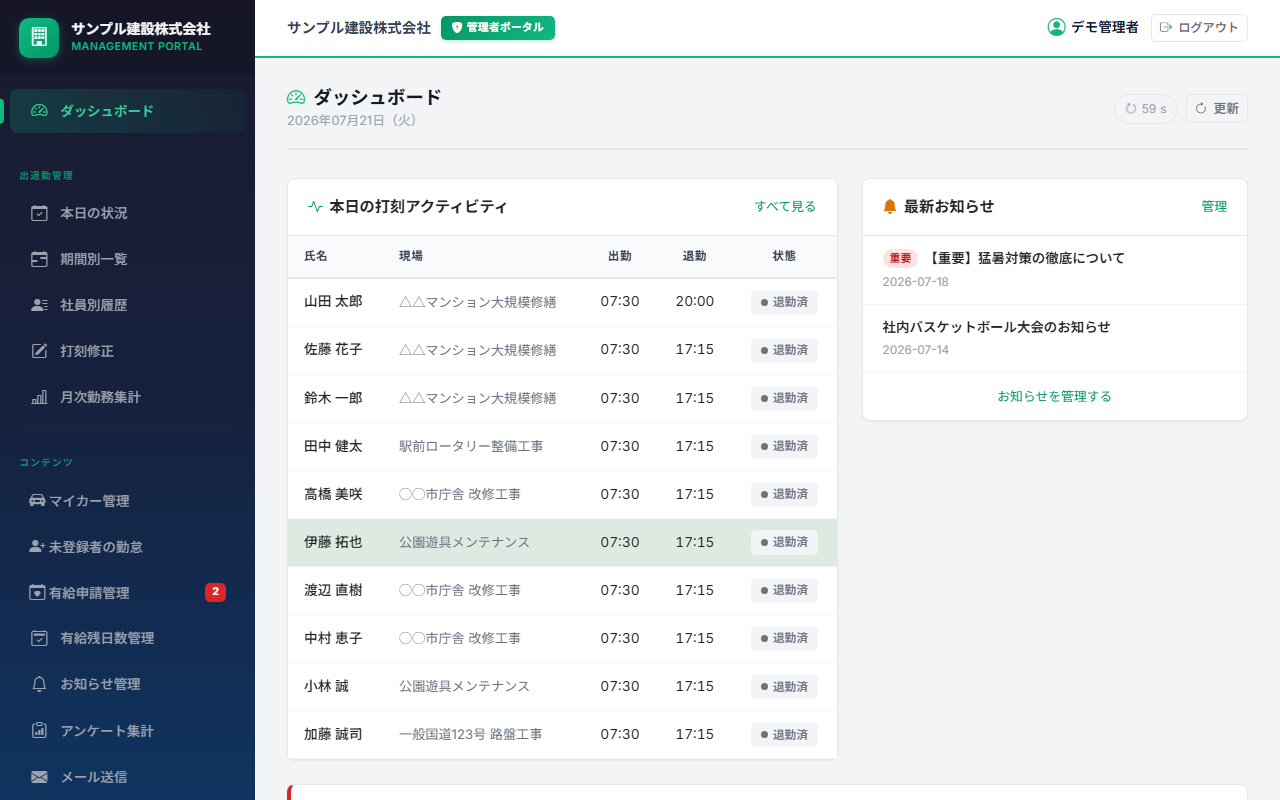Click the car icon beside マイカー管理
The image size is (1280, 800).
[x=37, y=501]
